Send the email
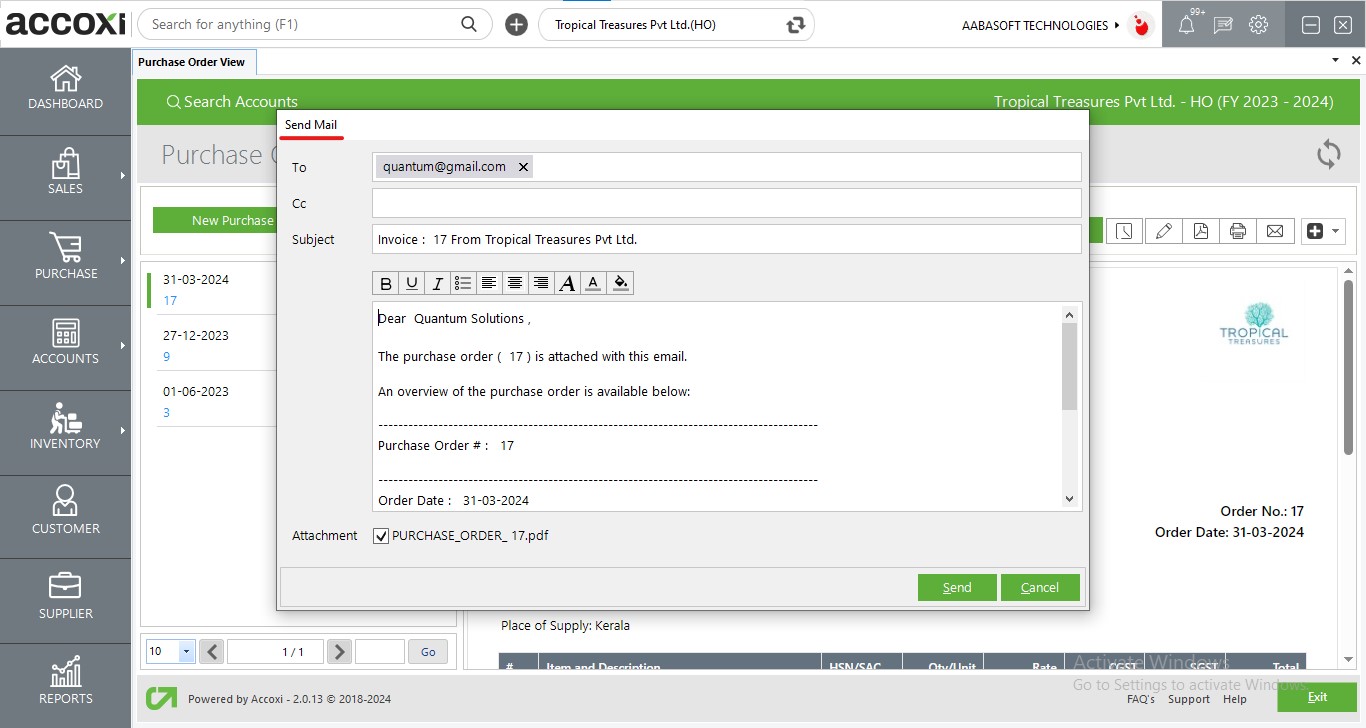1366x728 pixels. [957, 588]
